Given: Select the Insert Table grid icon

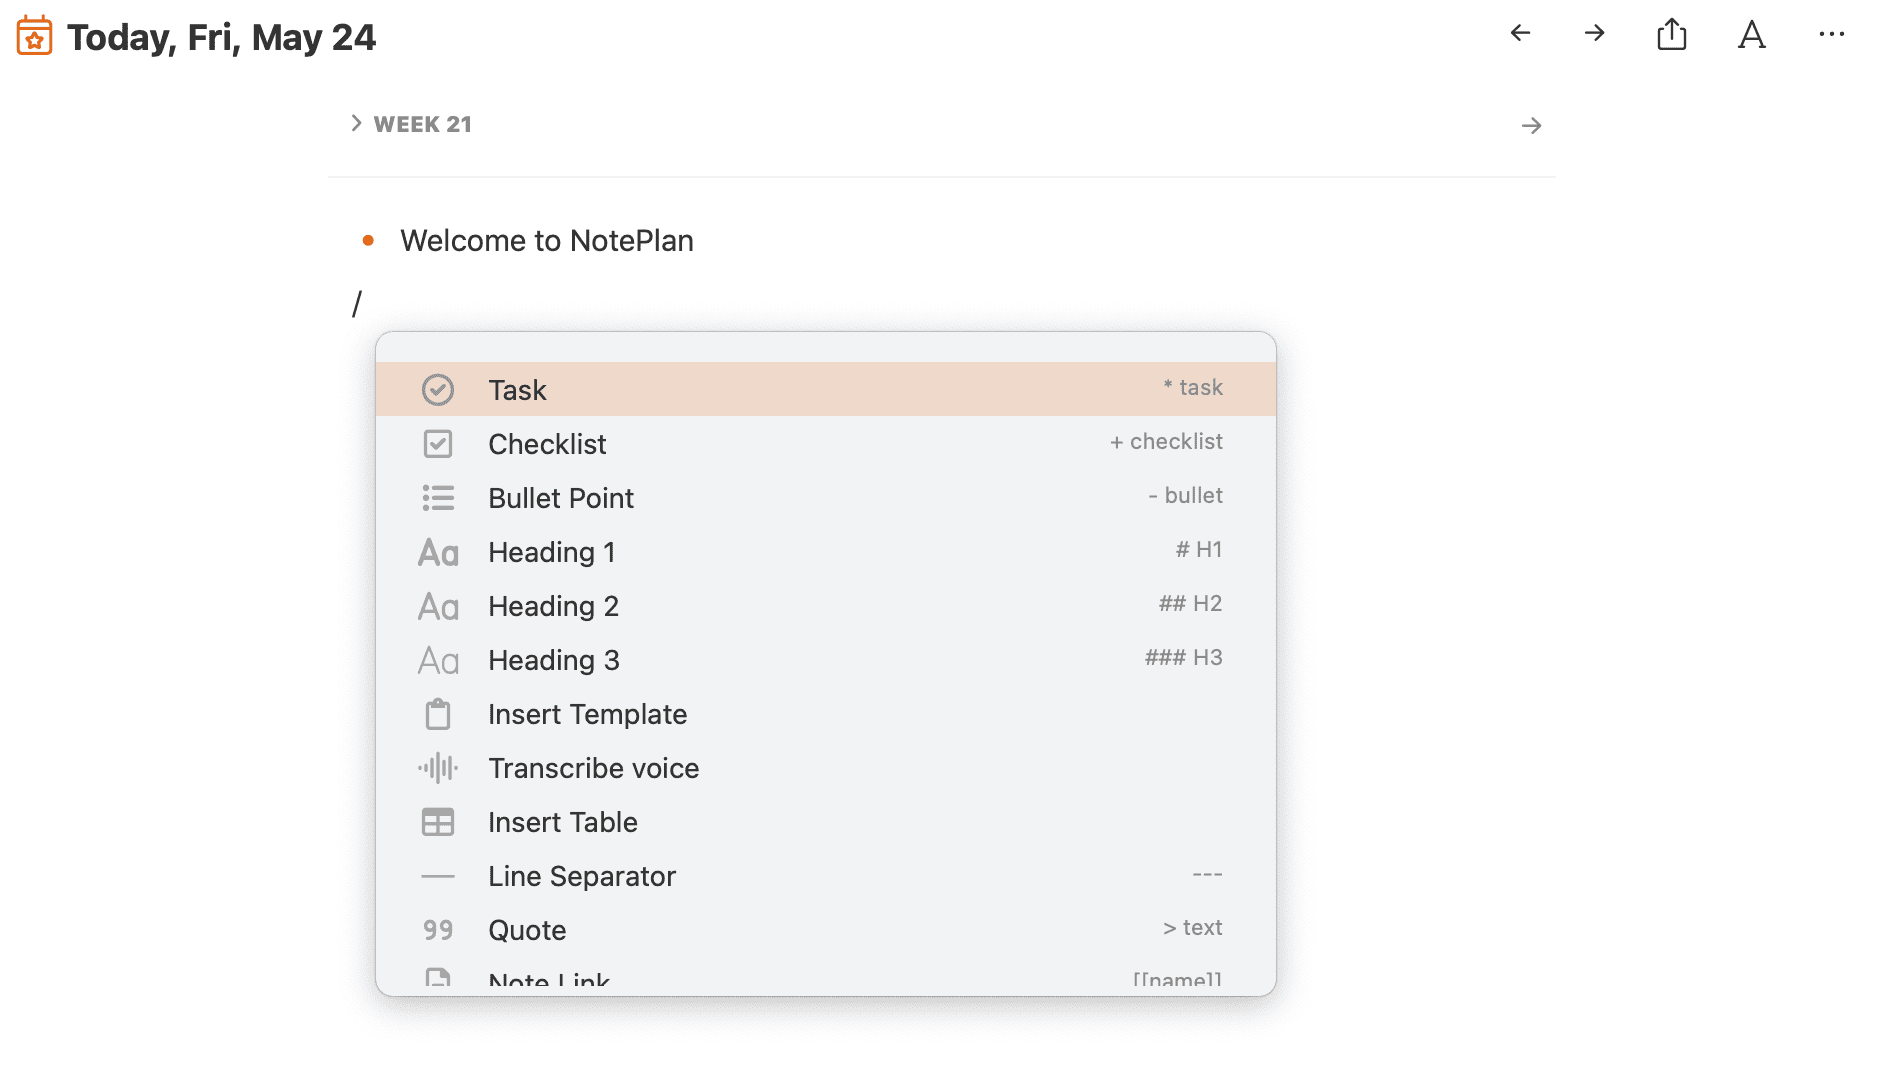Looking at the screenshot, I should (x=438, y=821).
